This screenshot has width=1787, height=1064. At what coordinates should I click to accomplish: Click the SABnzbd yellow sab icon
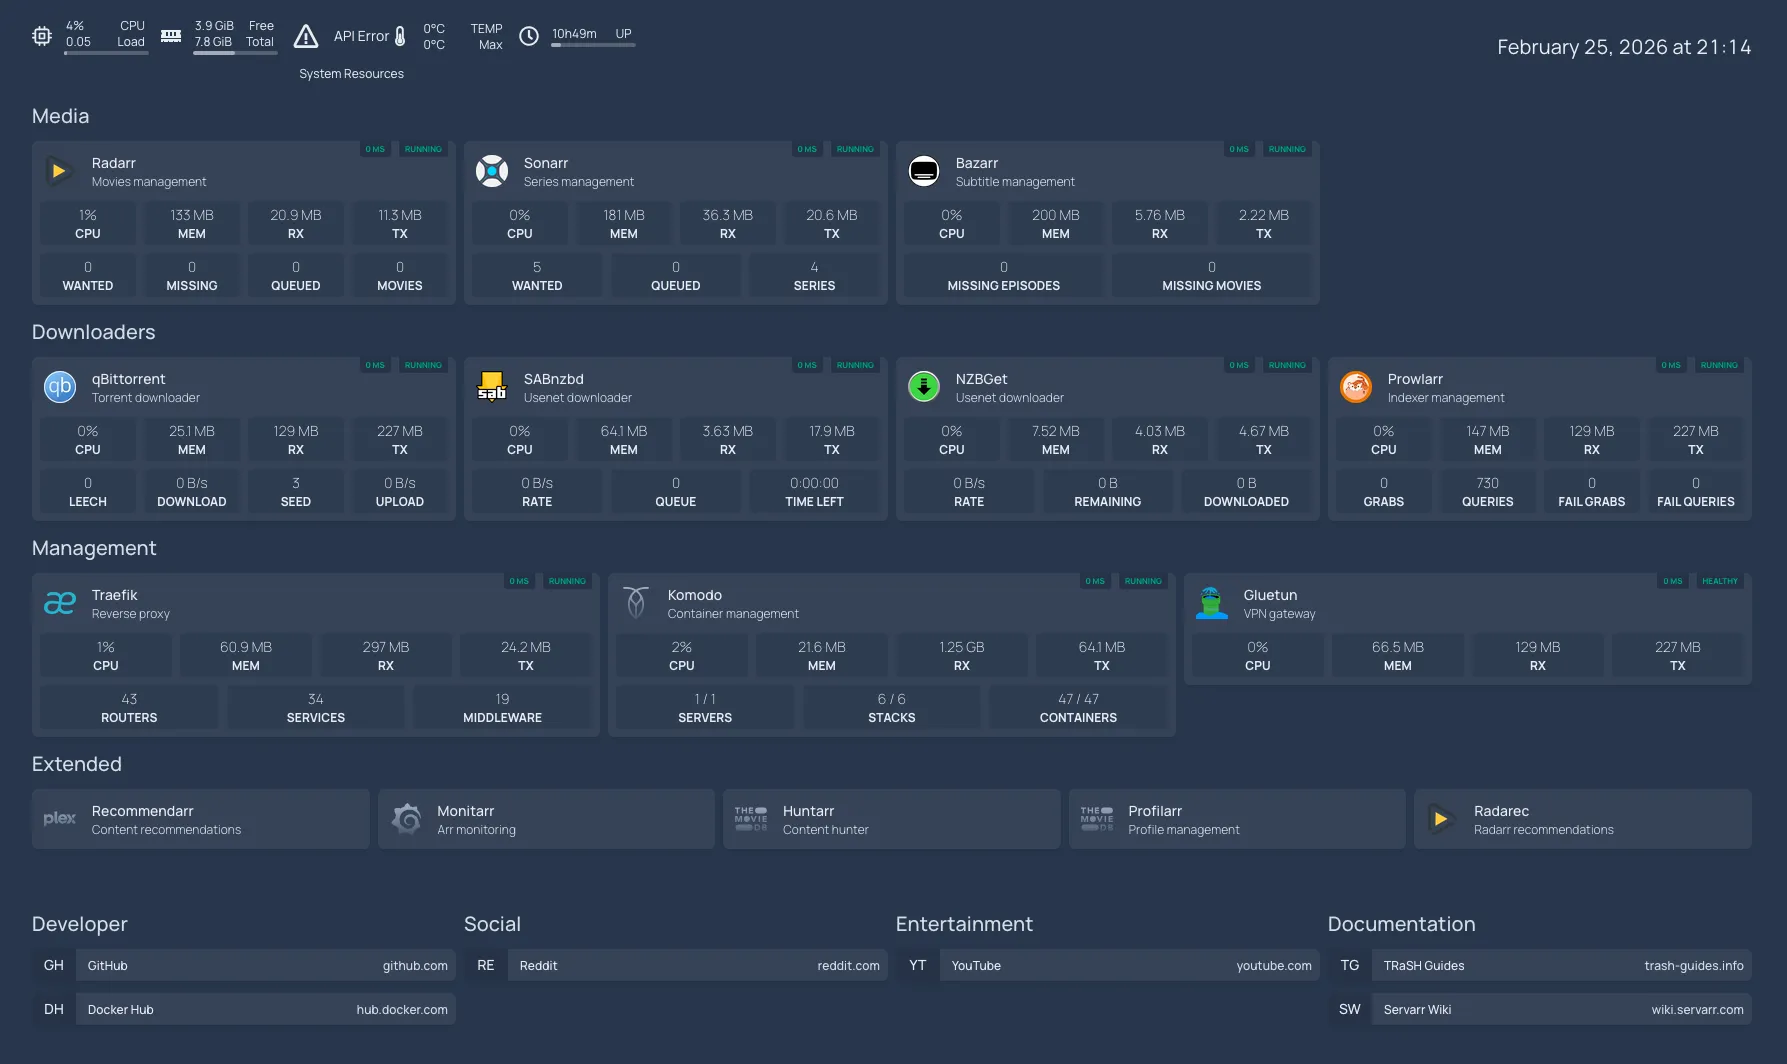coord(491,387)
